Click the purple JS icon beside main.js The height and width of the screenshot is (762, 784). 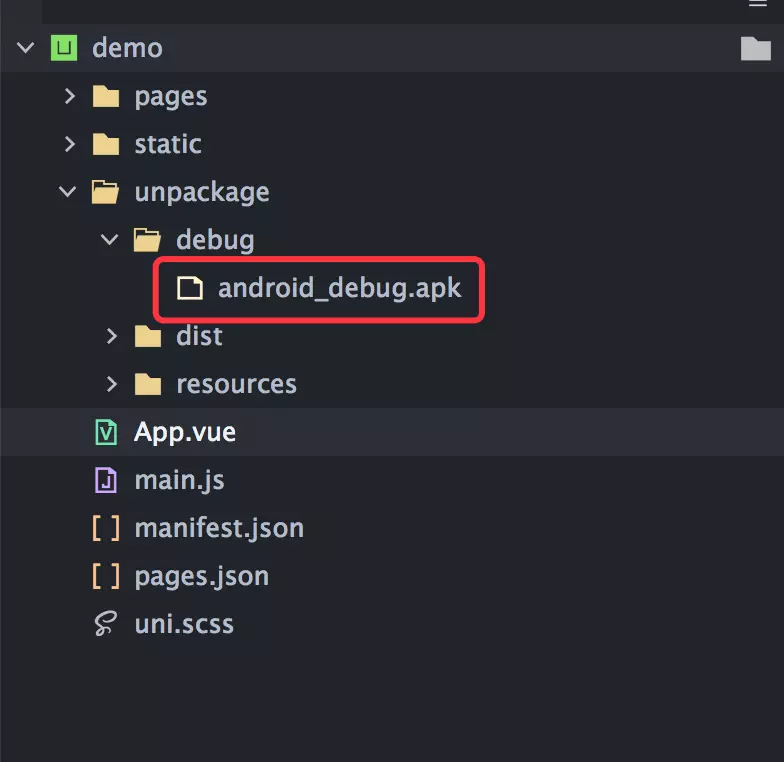click(x=106, y=480)
